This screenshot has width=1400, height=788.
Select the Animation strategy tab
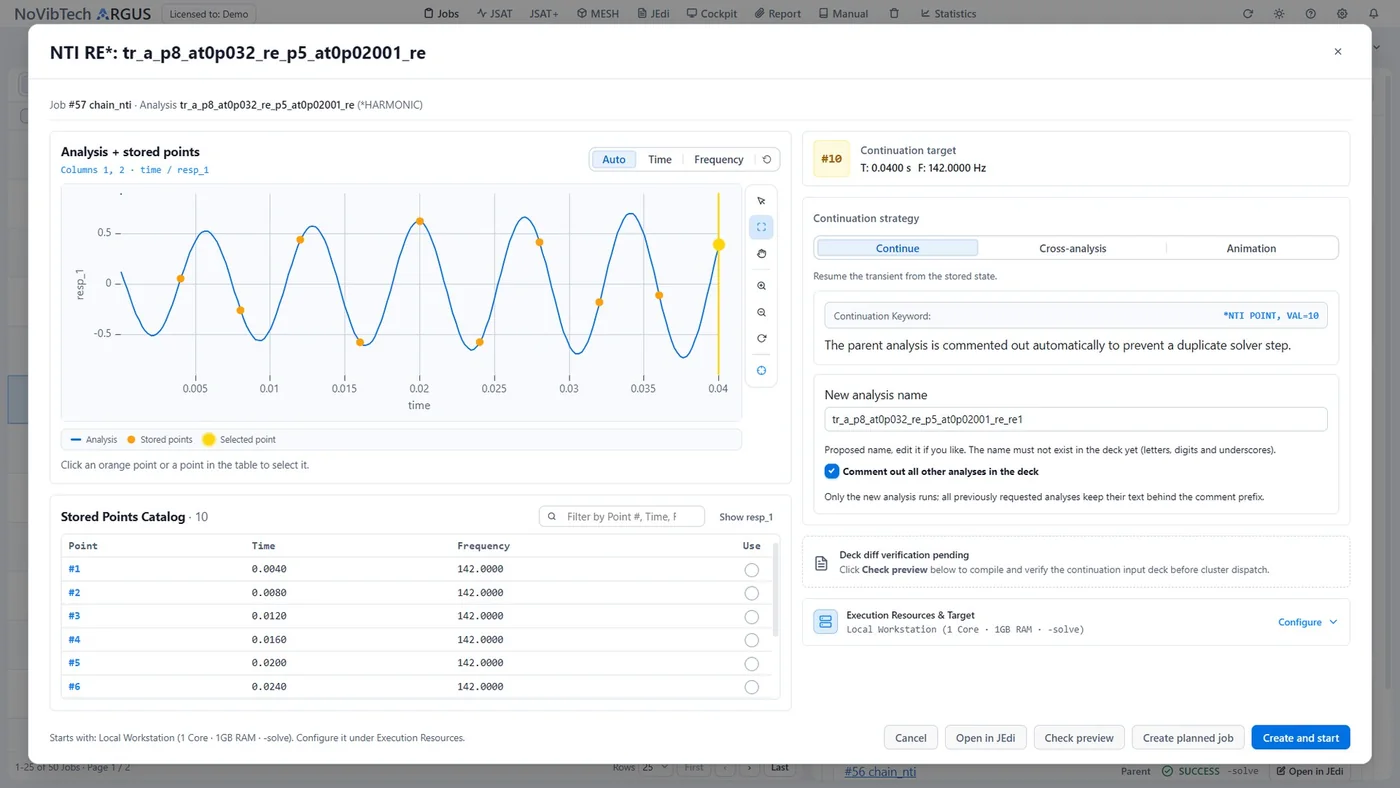(1251, 248)
